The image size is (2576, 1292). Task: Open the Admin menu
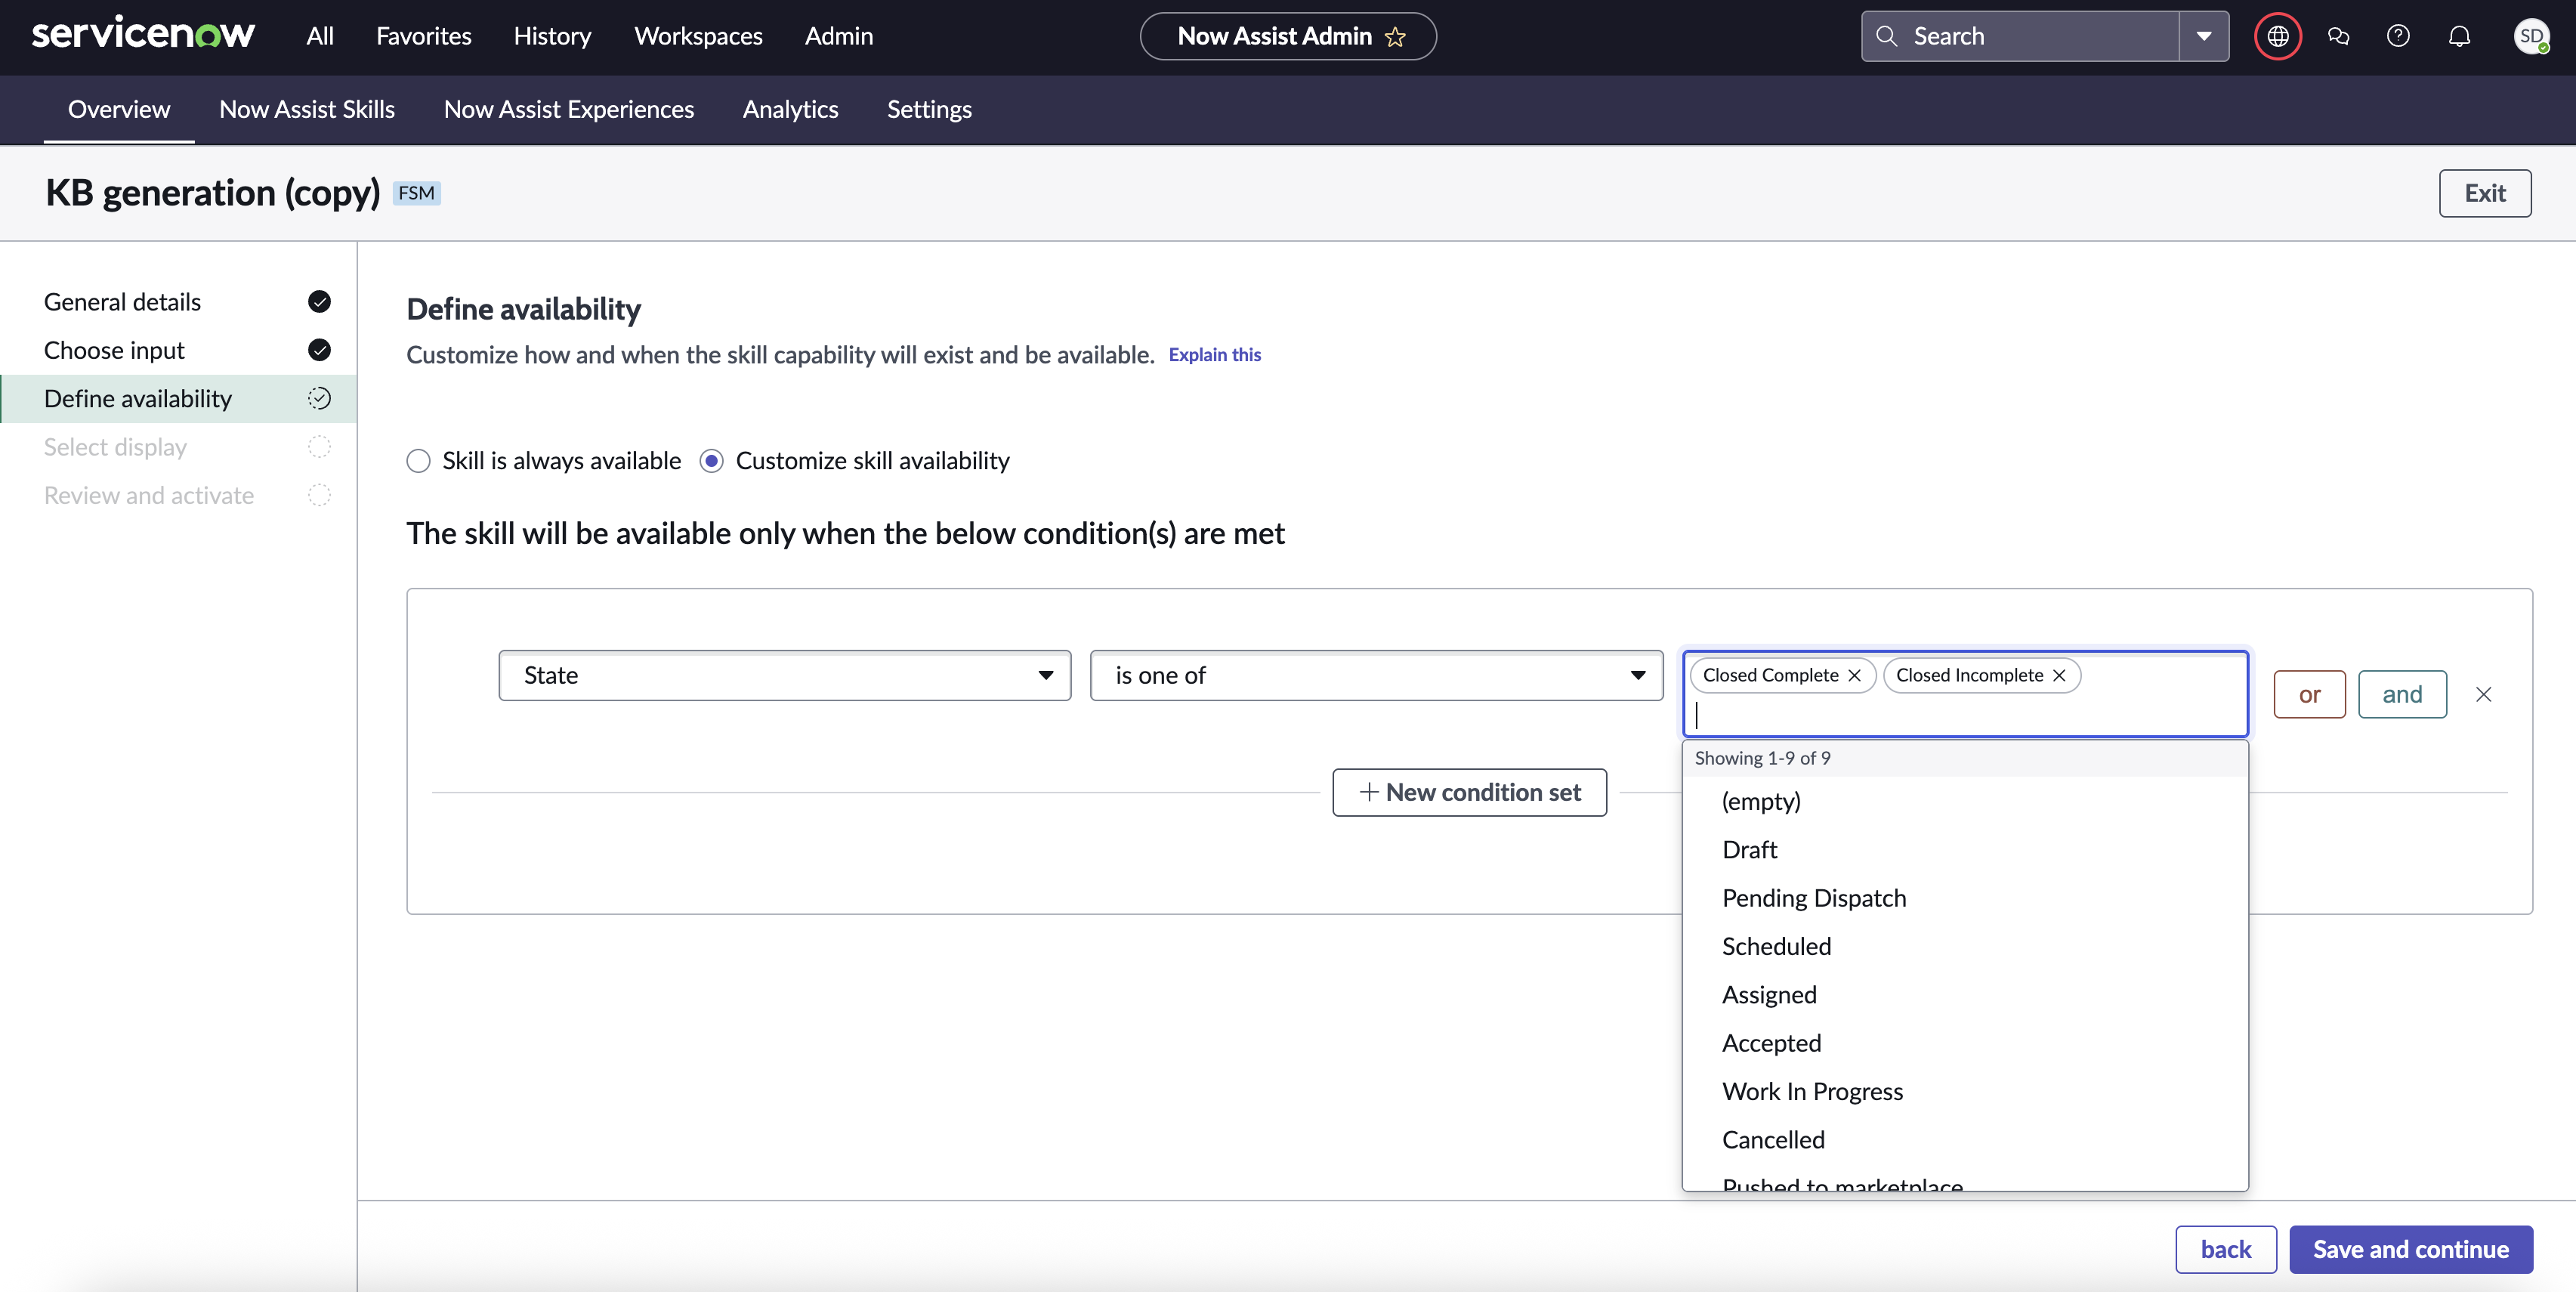pyautogui.click(x=839, y=36)
